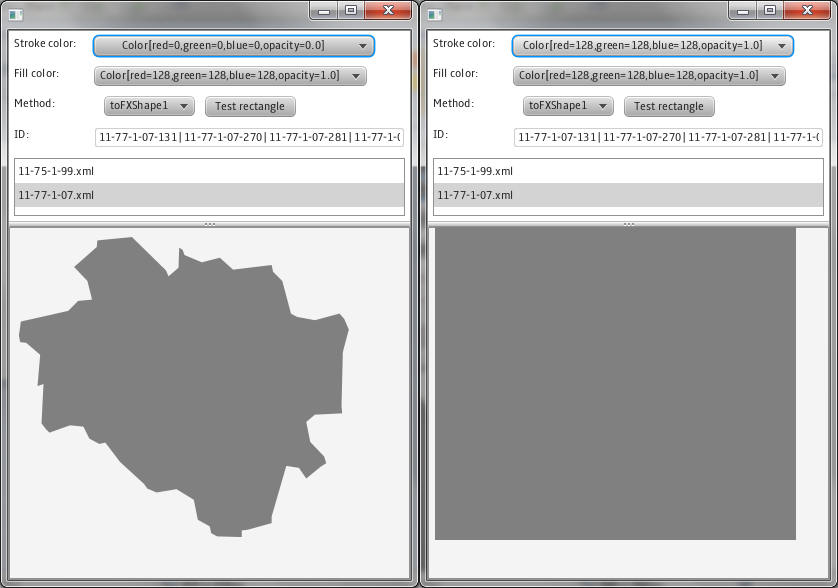Click the split pane divider in left window
This screenshot has width=838, height=588.
click(x=209, y=224)
